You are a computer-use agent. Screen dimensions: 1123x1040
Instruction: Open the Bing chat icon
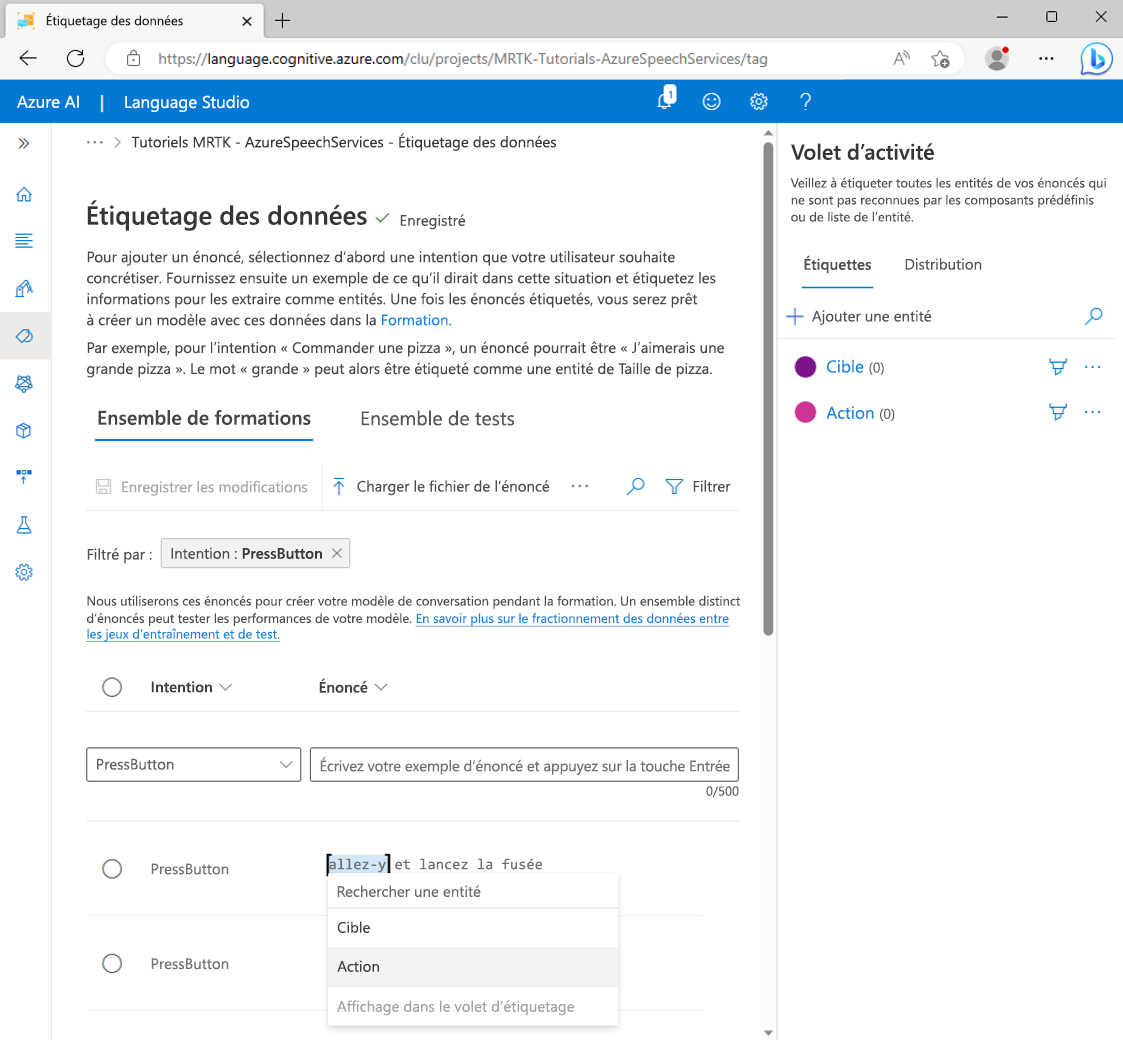pyautogui.click(x=1096, y=58)
